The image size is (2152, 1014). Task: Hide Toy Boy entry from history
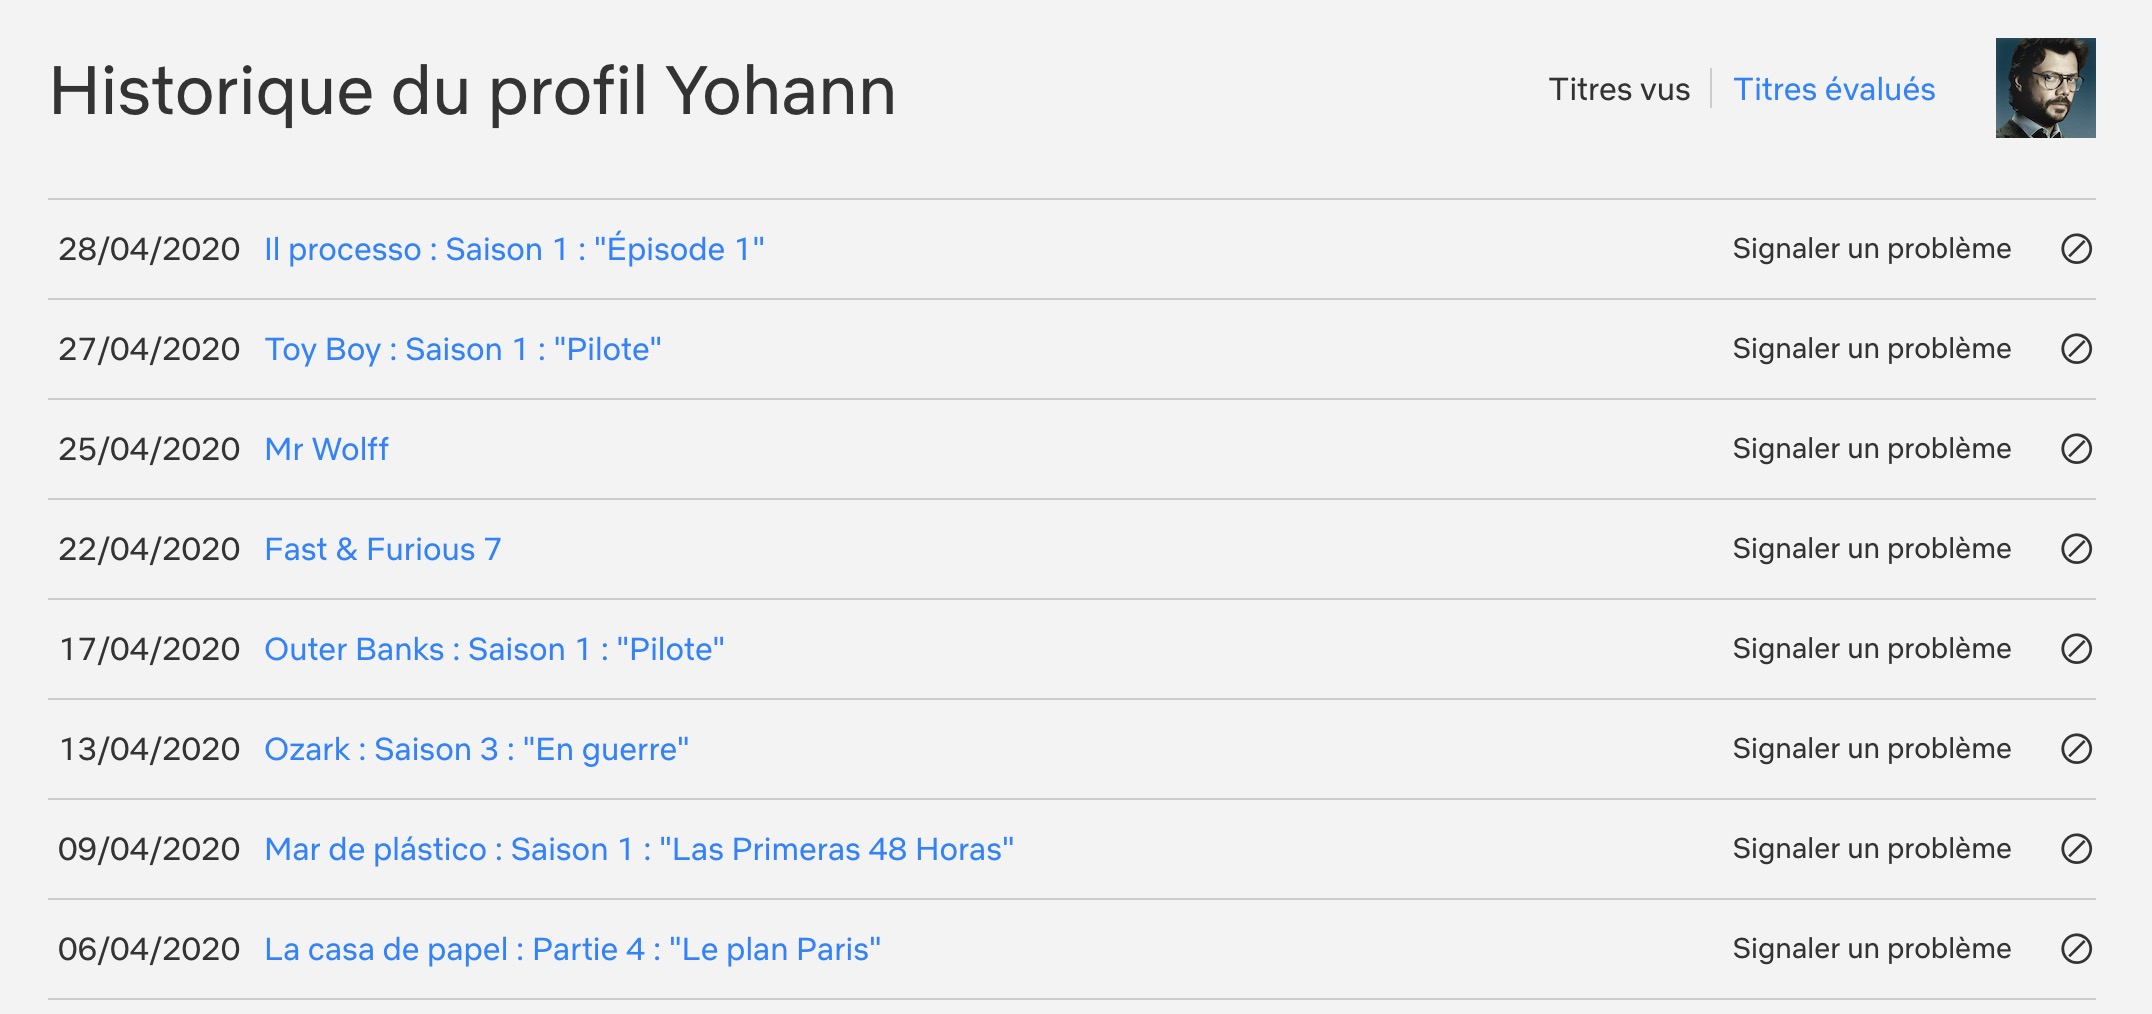(x=2076, y=349)
